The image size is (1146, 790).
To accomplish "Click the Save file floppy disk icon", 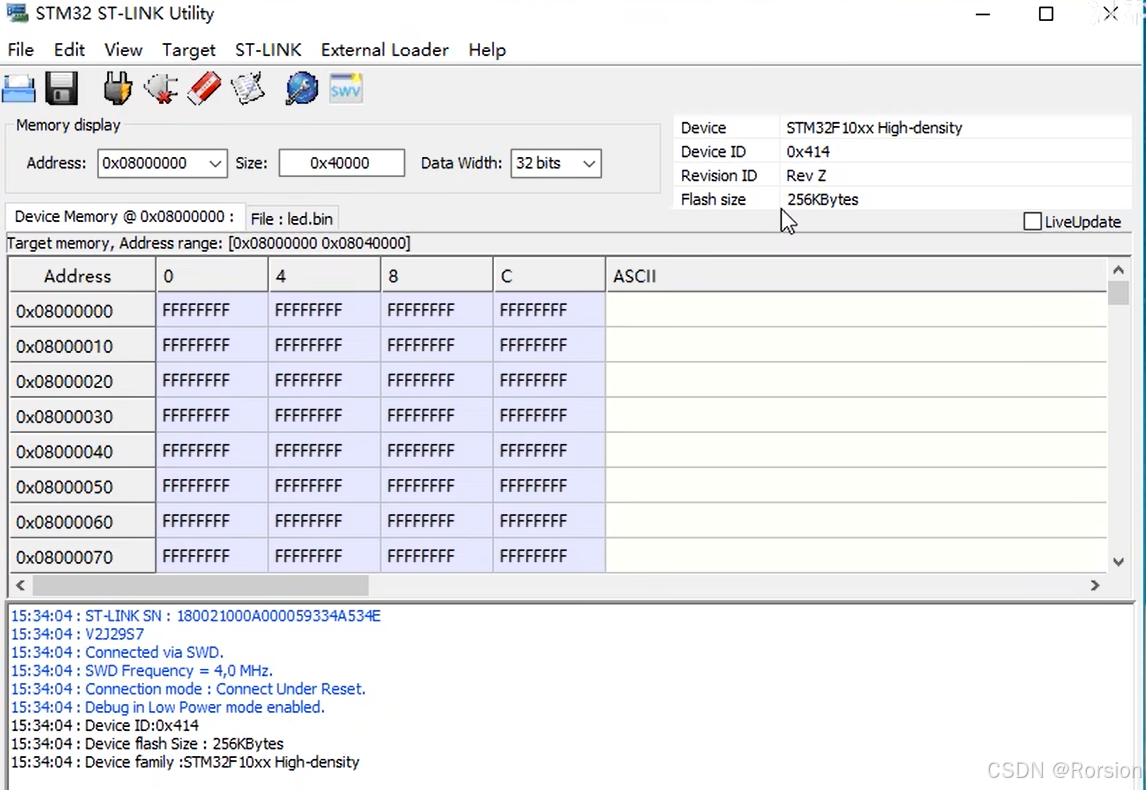I will pyautogui.click(x=62, y=89).
